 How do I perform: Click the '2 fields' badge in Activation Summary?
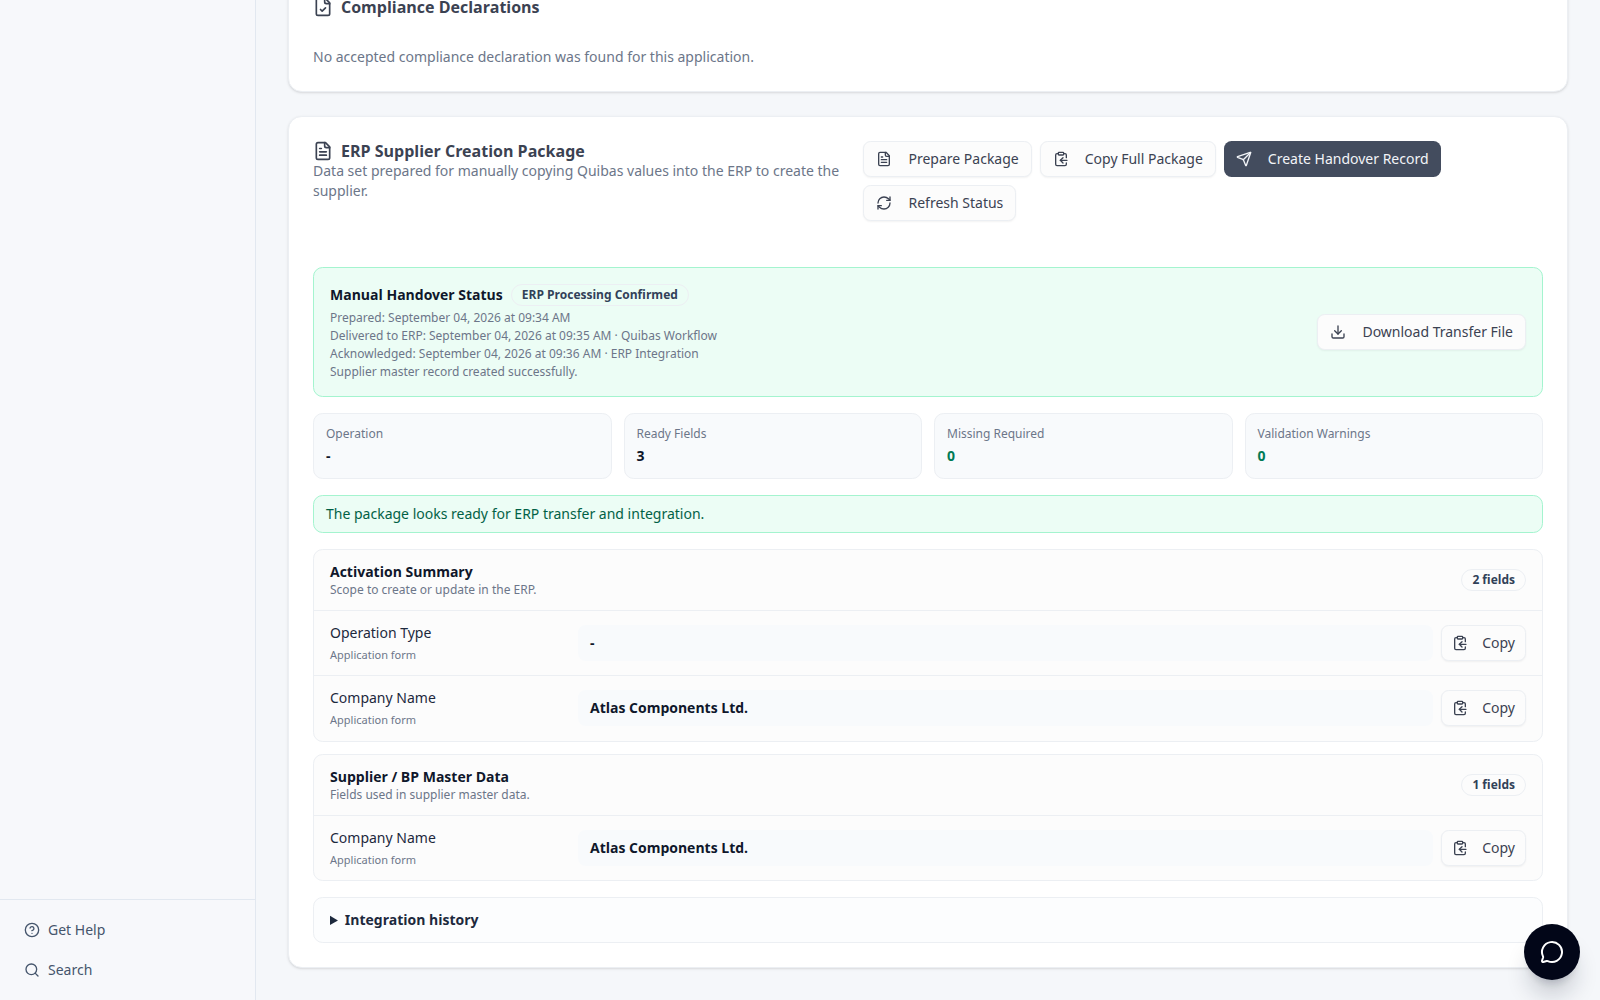pos(1493,580)
